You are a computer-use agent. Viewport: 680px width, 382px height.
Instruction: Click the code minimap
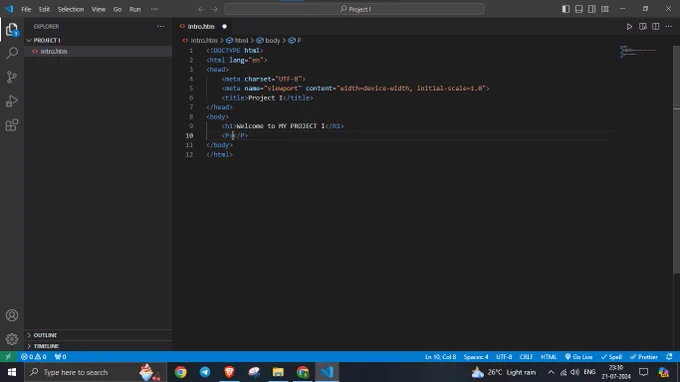coord(638,51)
